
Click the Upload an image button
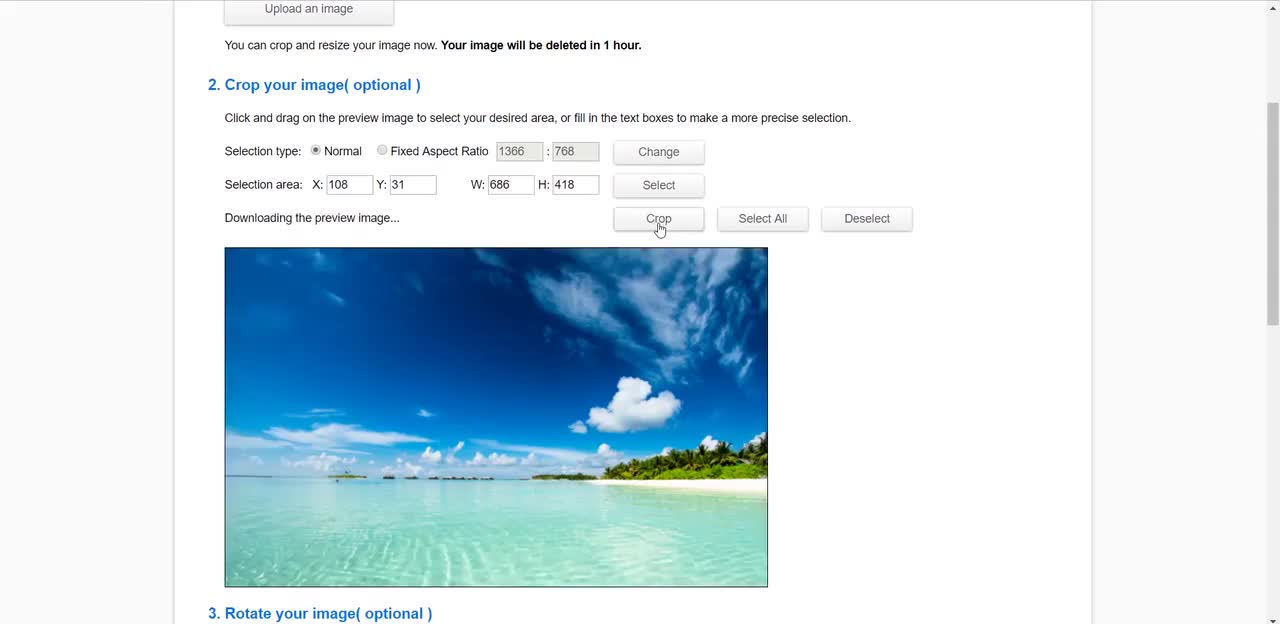309,11
